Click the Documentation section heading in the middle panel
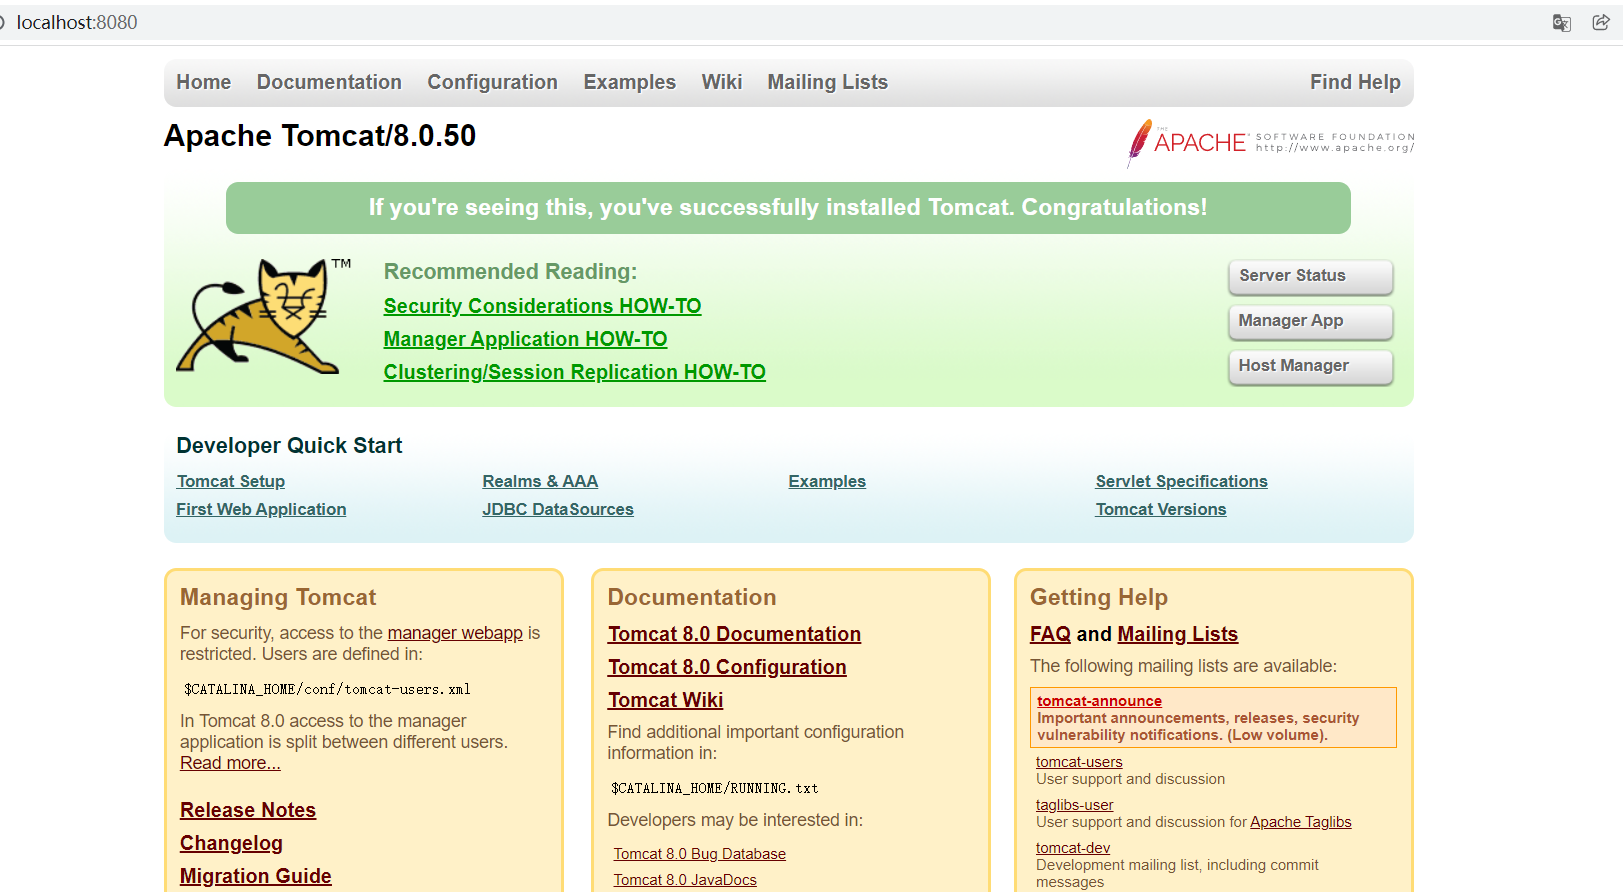 coord(692,597)
